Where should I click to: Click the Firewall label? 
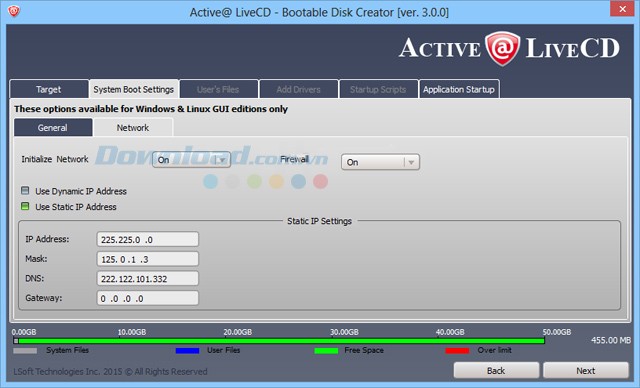294,159
